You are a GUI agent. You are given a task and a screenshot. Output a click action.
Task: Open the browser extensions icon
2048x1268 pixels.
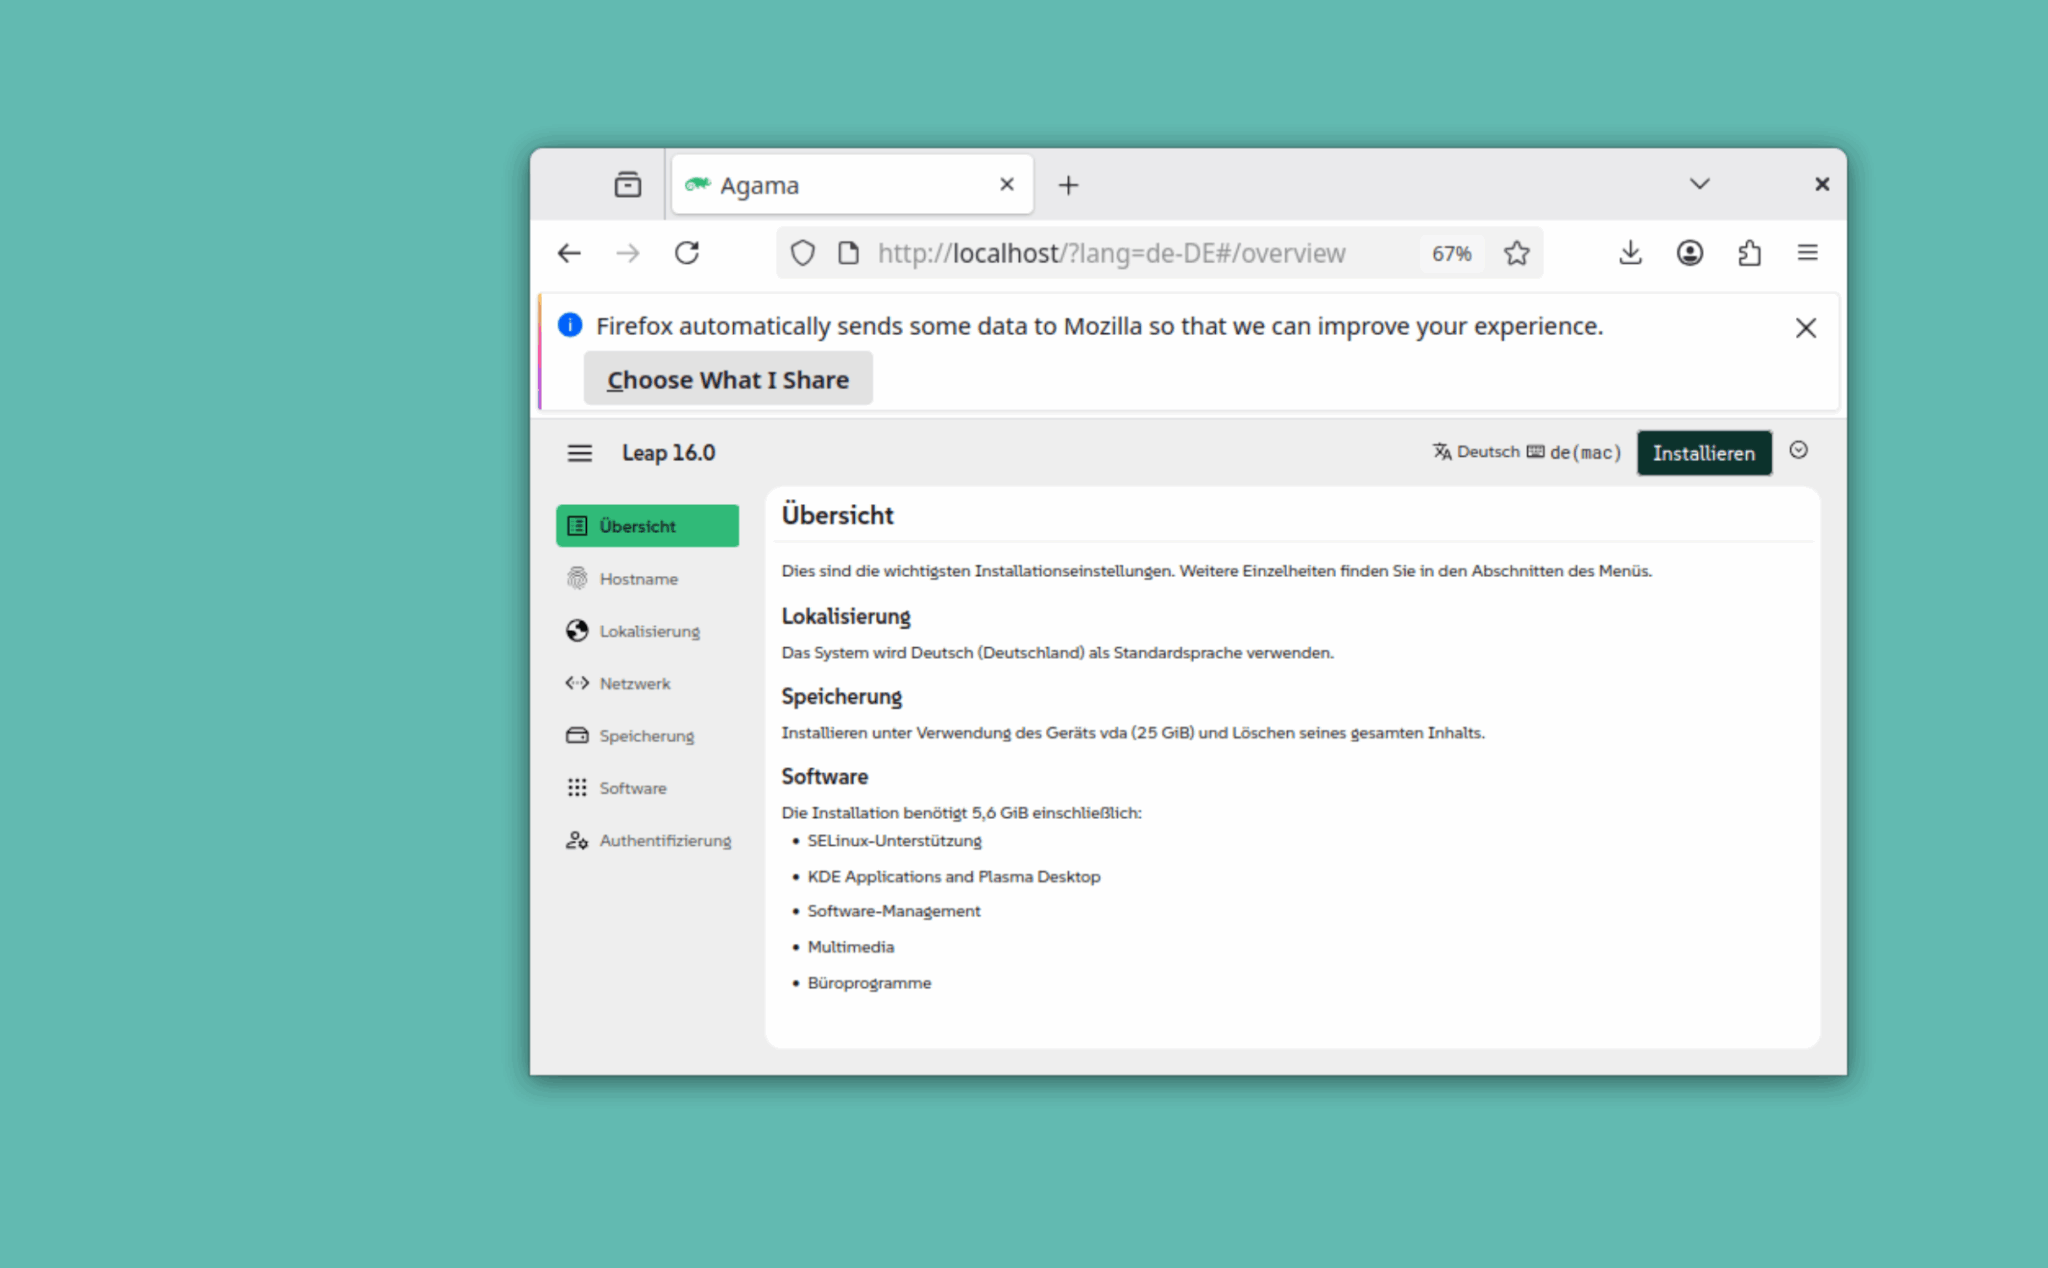[1750, 253]
